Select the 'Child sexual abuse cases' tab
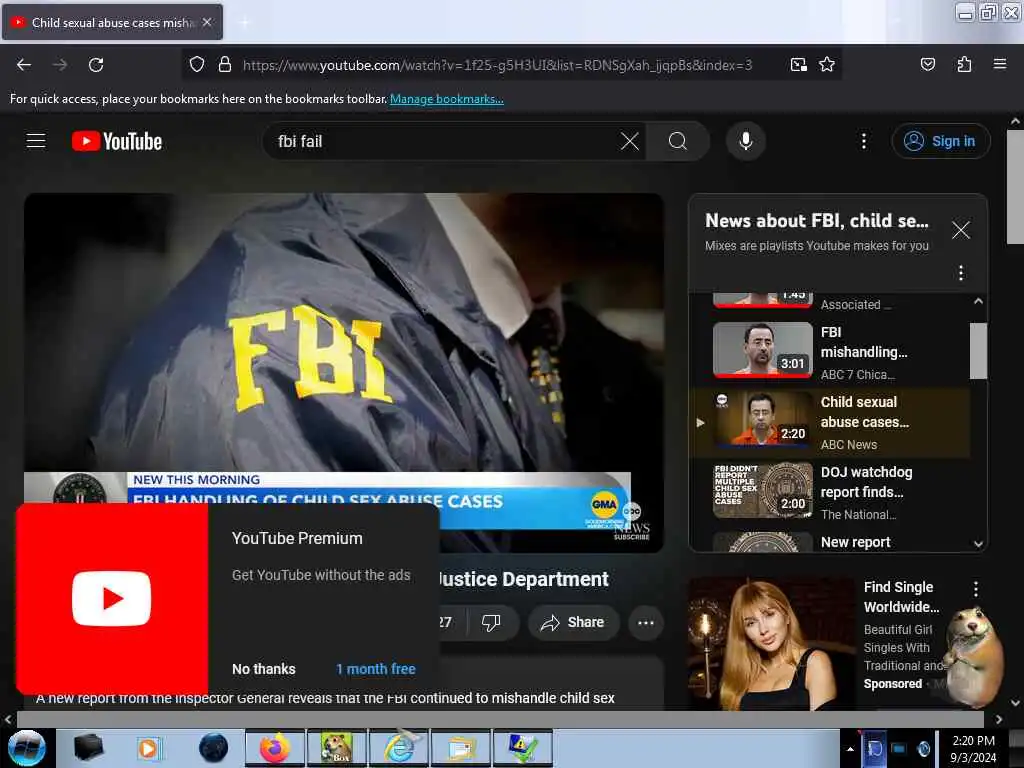 click(x=112, y=22)
